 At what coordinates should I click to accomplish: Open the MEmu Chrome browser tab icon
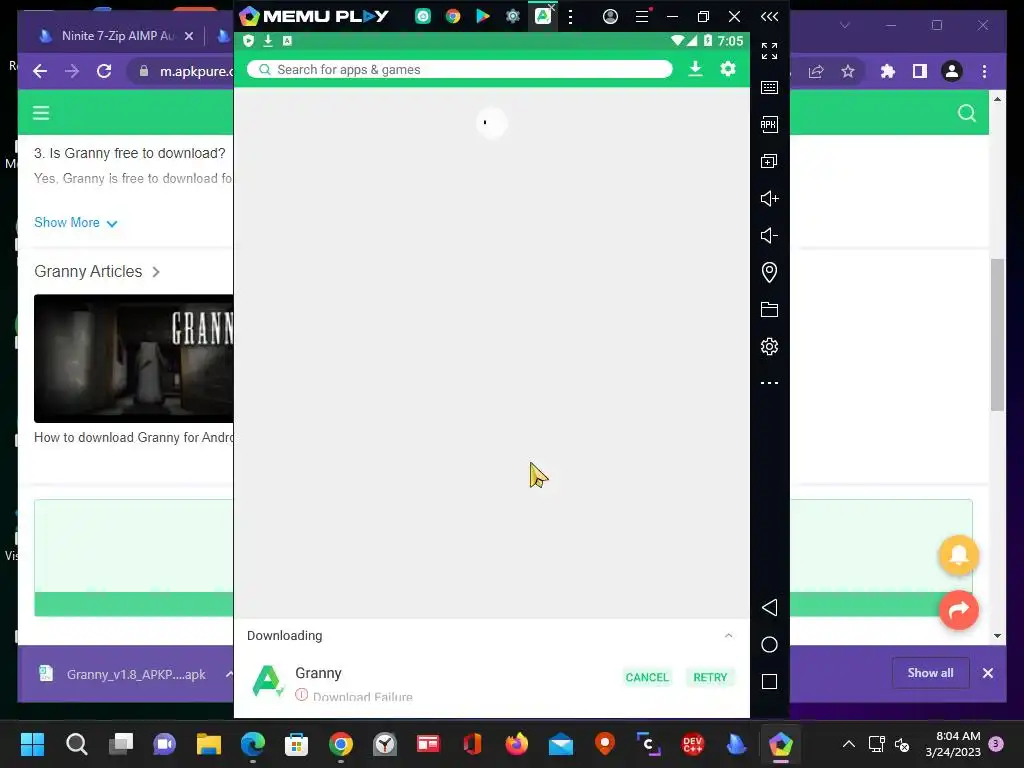pos(453,16)
